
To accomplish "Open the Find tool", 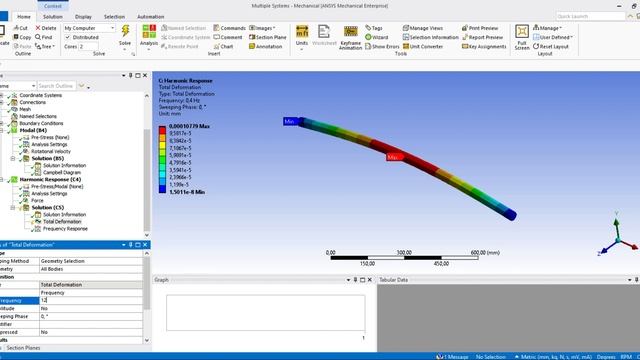I will click(x=44, y=37).
